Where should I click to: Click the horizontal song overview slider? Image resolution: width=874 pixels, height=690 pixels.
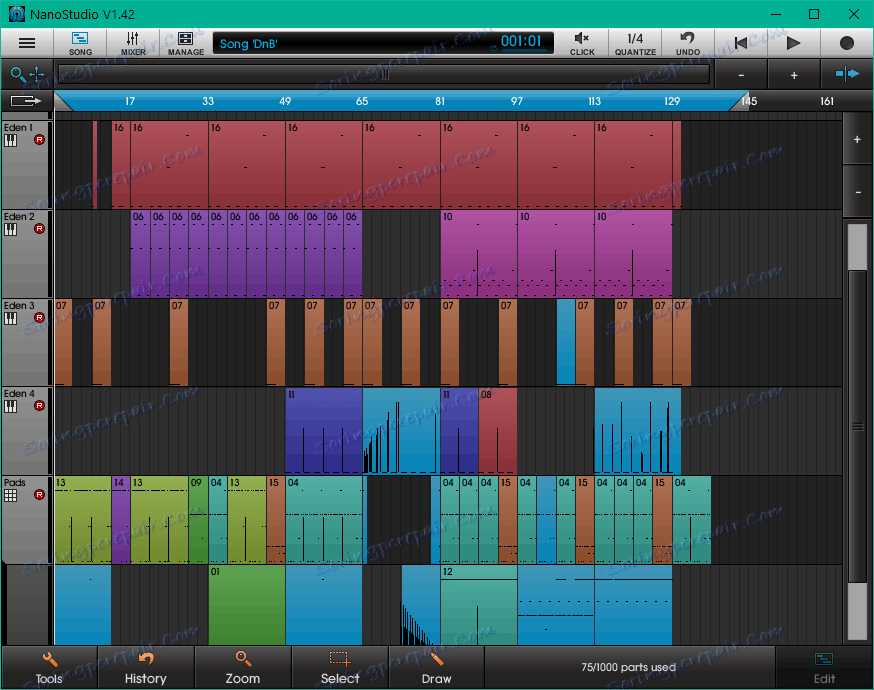click(383, 74)
